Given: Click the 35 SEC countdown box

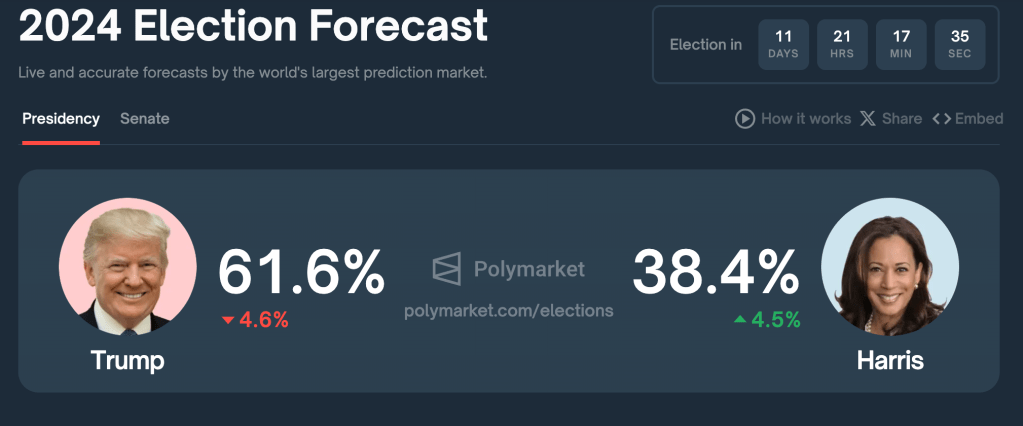Looking at the screenshot, I should click(x=960, y=45).
